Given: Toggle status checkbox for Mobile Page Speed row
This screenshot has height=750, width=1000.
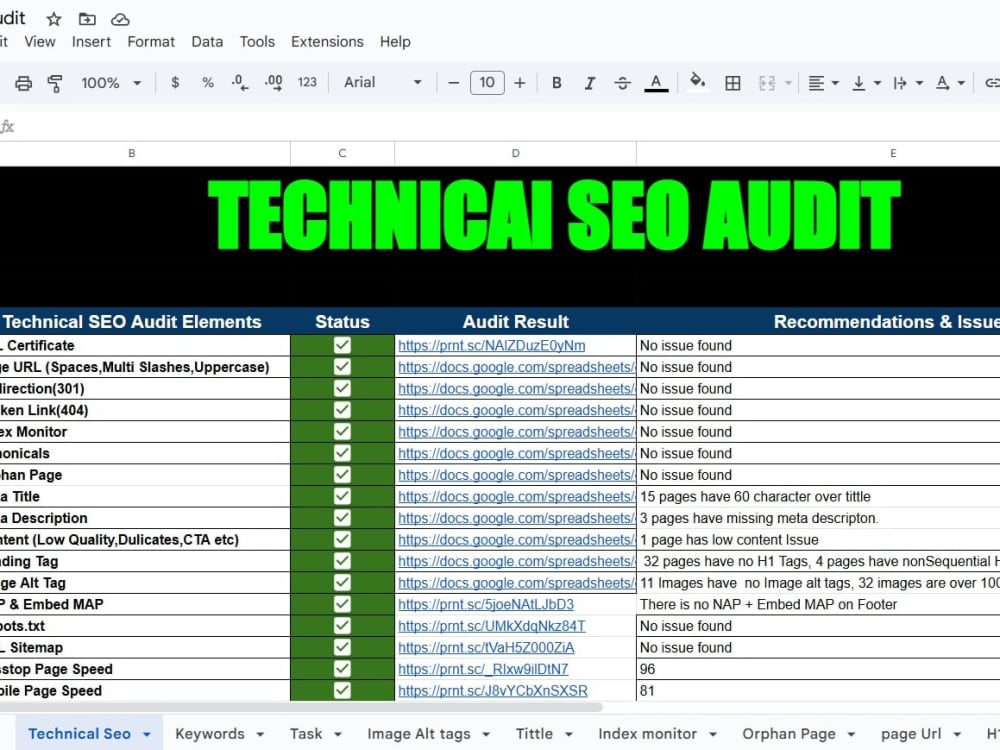Looking at the screenshot, I should [x=342, y=691].
